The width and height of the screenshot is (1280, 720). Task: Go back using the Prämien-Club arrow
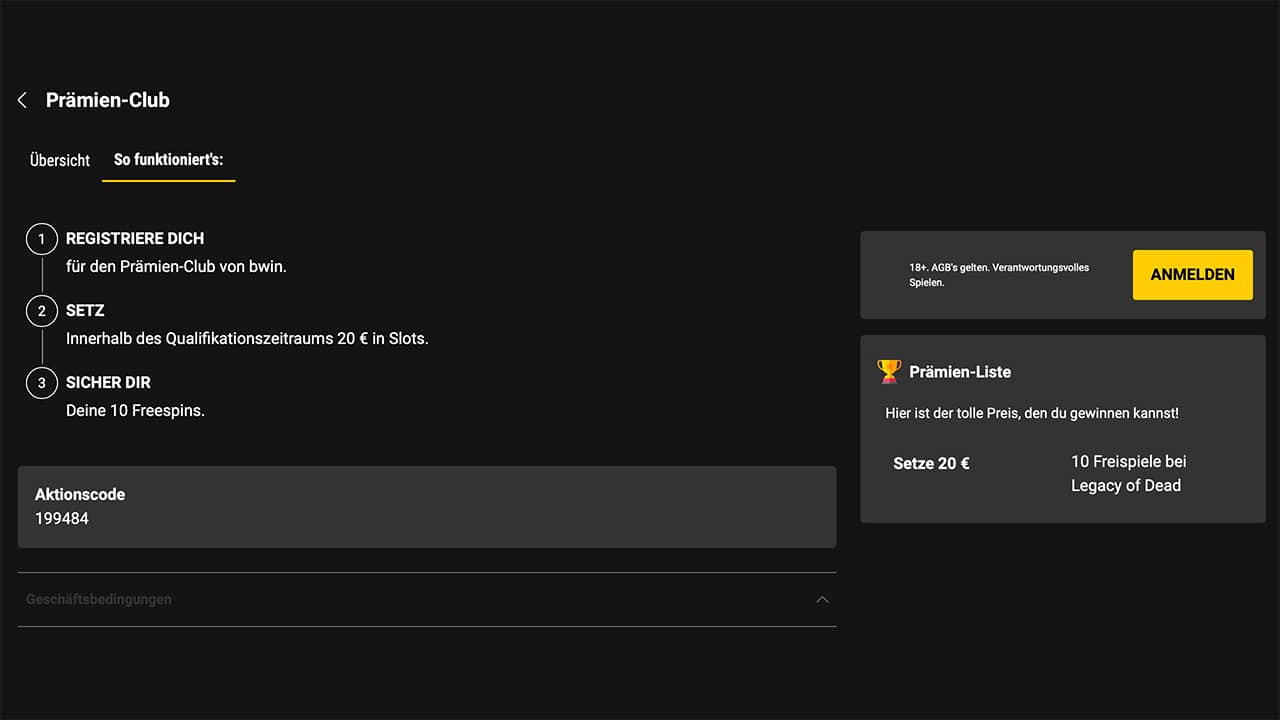tap(22, 100)
